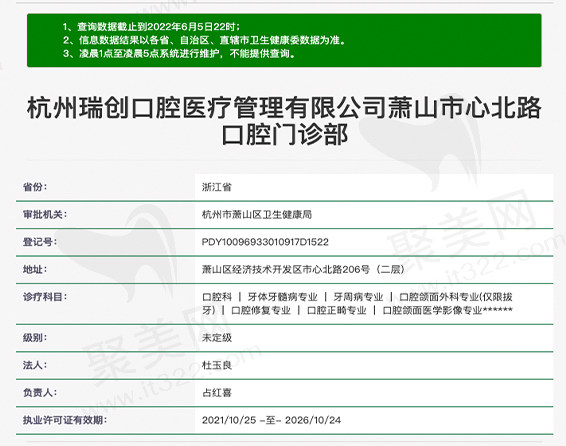Screen dimensions: 566x446
Task: Click 口腔科 in the 诊疗科目 row
Action: pos(217,297)
